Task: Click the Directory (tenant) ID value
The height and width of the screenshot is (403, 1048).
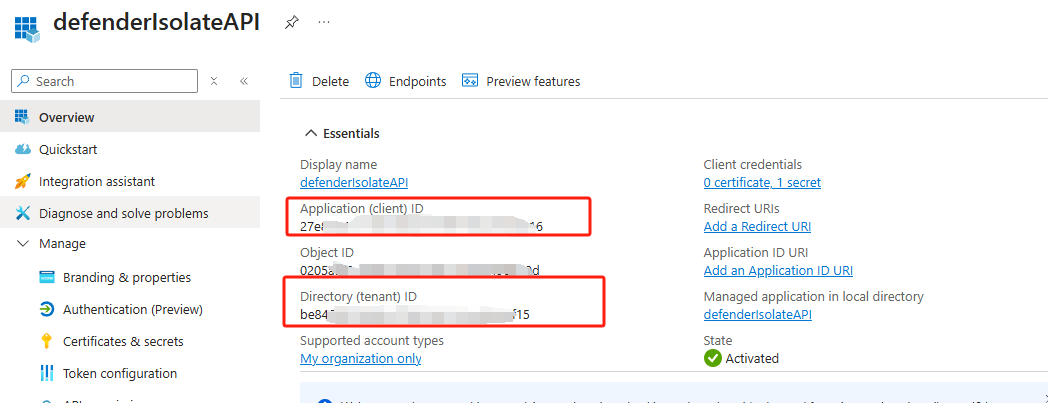Action: [415, 314]
